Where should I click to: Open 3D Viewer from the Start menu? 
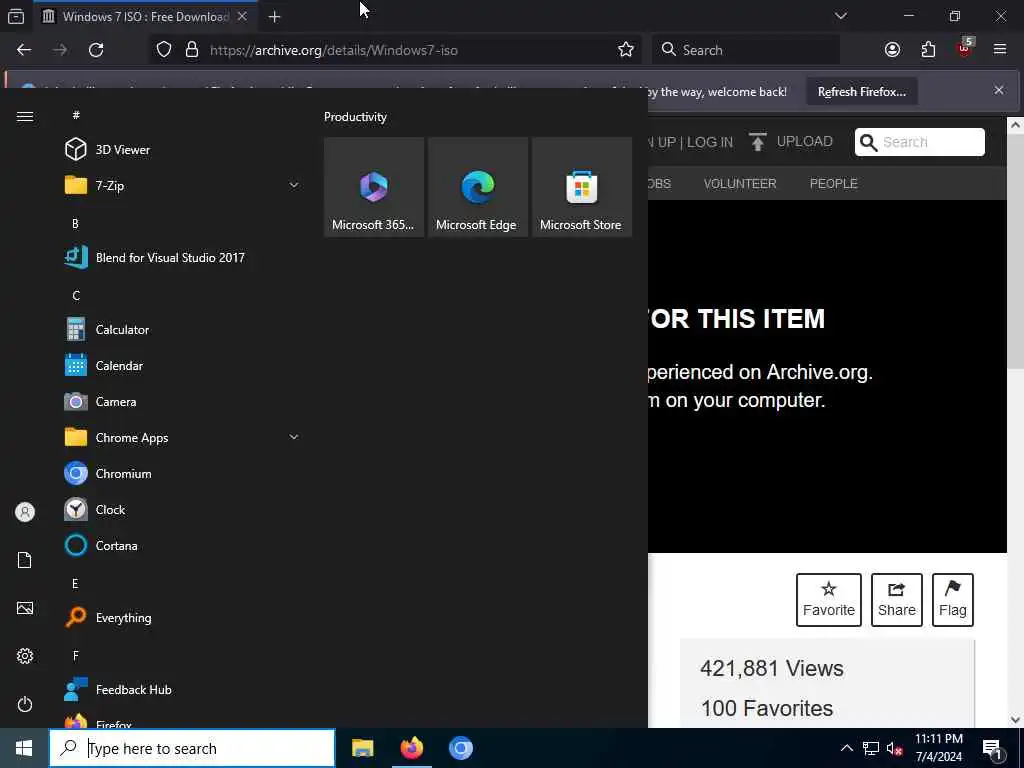coord(182,150)
